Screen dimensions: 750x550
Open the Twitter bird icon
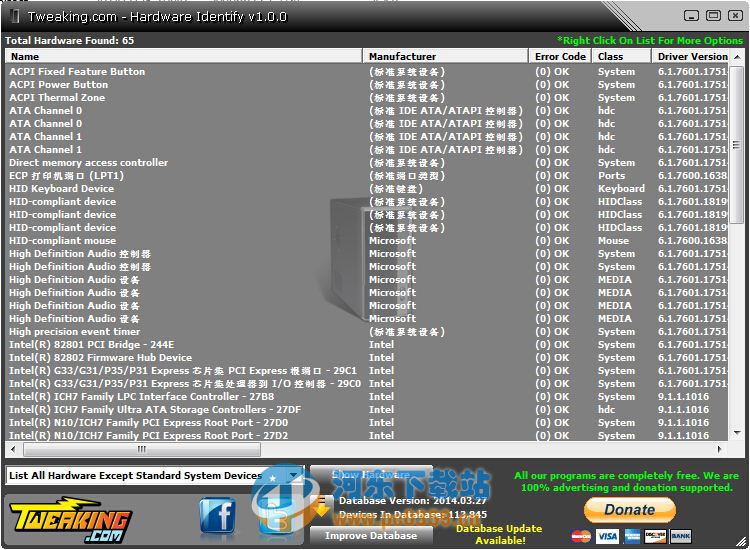(x=276, y=517)
